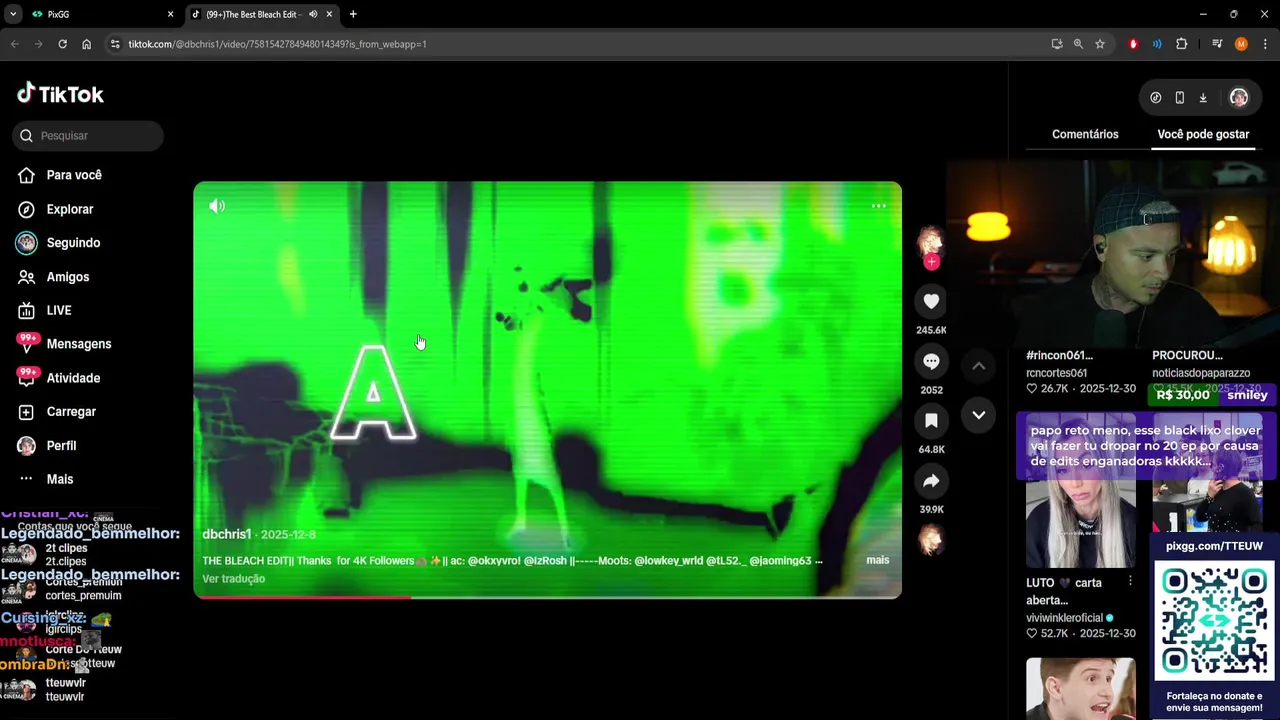Click Ver tradução link
This screenshot has width=1280, height=720.
[234, 579]
